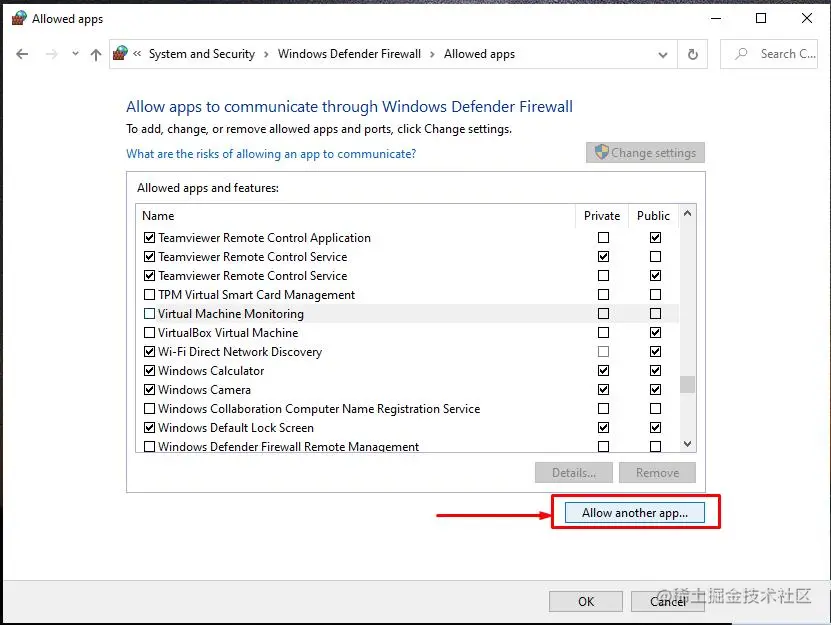
Task: Click Allow another app... button
Action: tap(634, 513)
